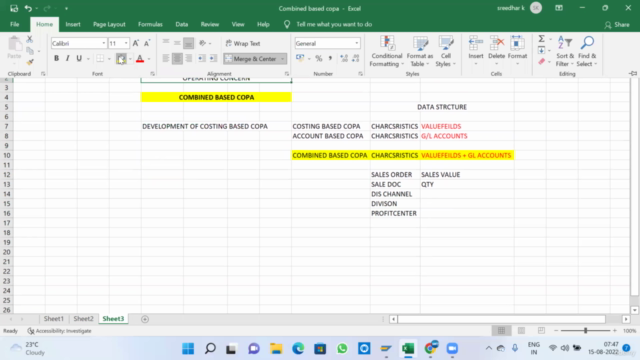640x360 pixels.
Task: Apply Percent Style format
Action: point(319,59)
